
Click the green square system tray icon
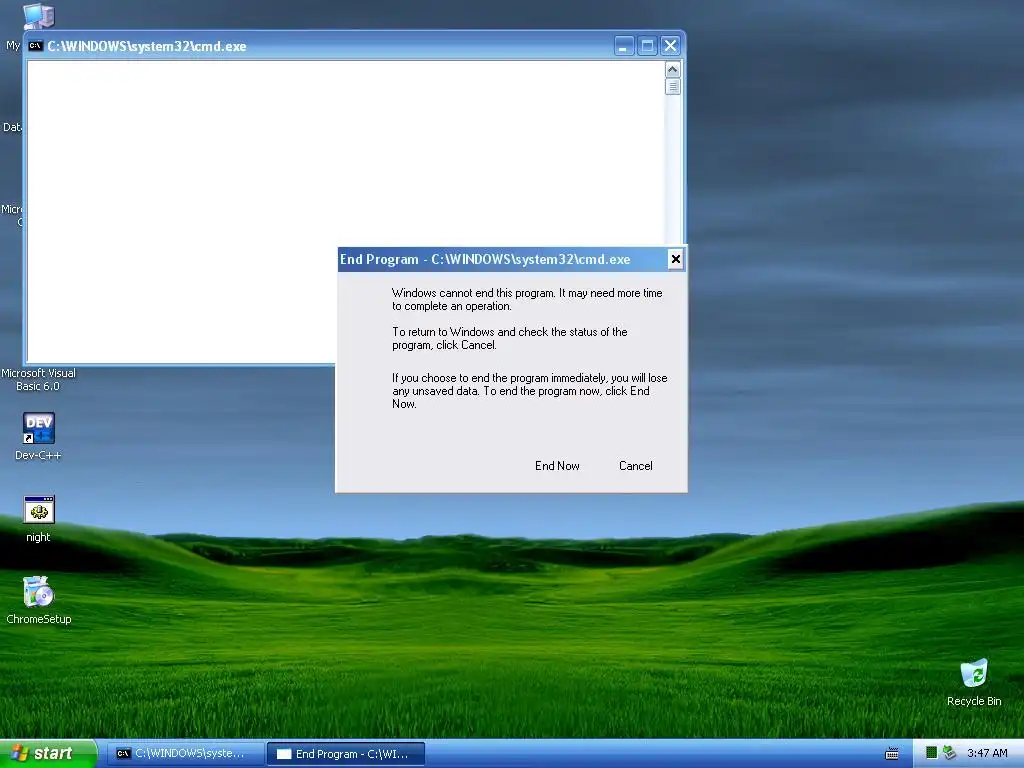pos(932,753)
